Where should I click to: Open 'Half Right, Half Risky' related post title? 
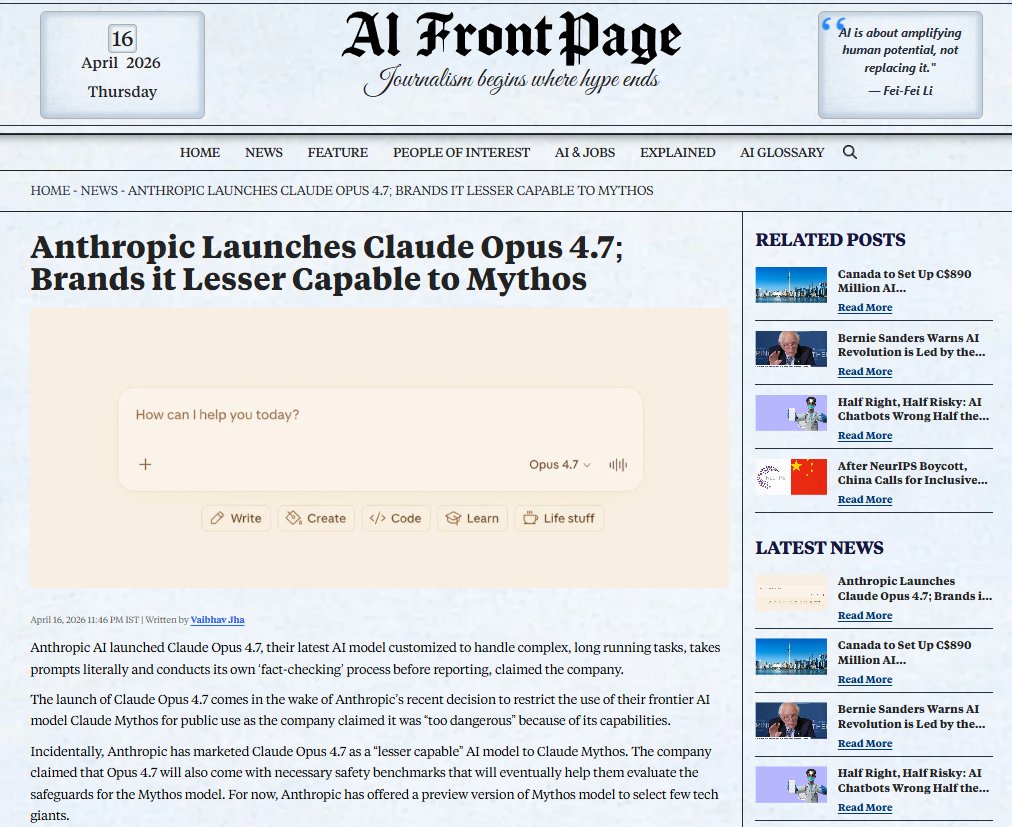(913, 409)
